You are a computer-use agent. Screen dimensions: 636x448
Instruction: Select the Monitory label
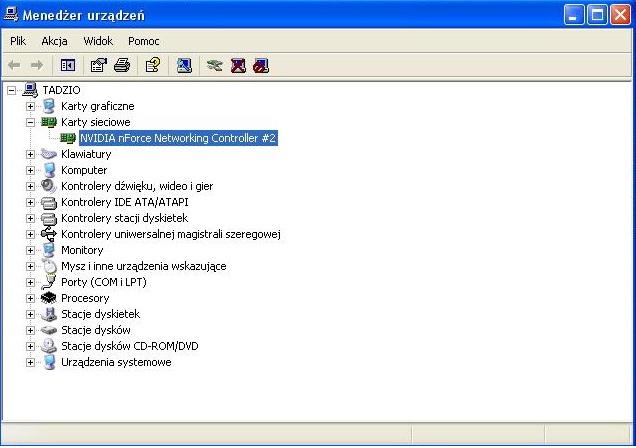click(82, 250)
